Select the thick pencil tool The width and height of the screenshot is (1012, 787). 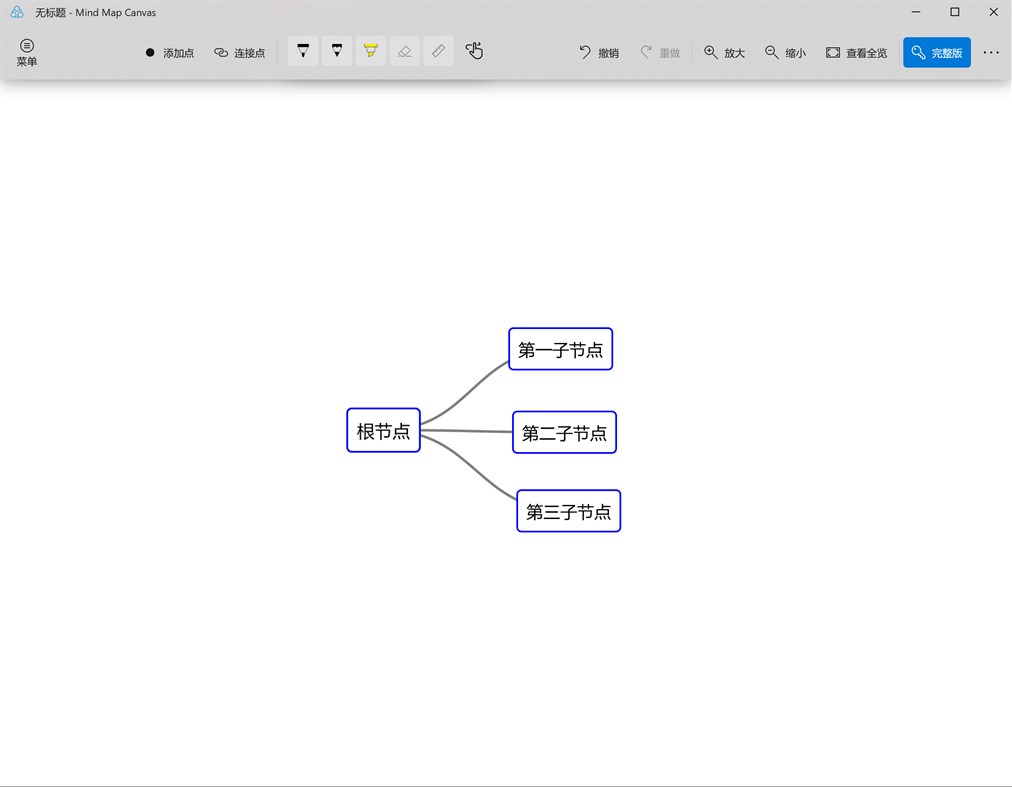point(337,51)
